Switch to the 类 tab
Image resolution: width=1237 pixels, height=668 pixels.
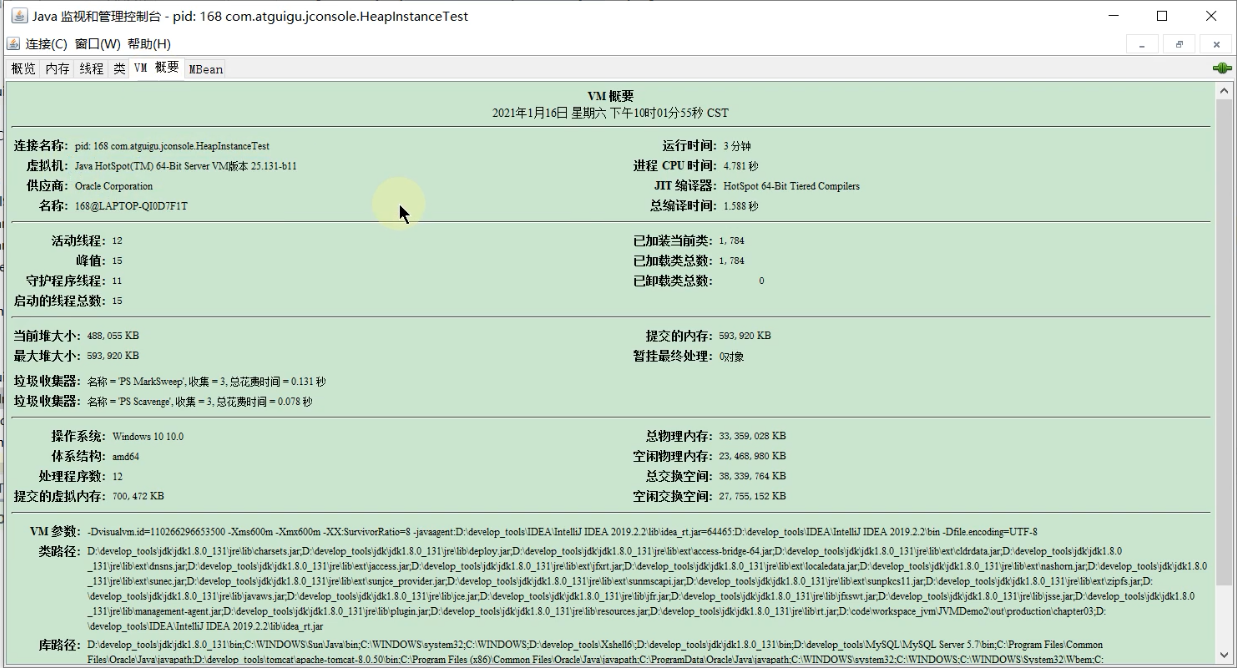coord(119,69)
